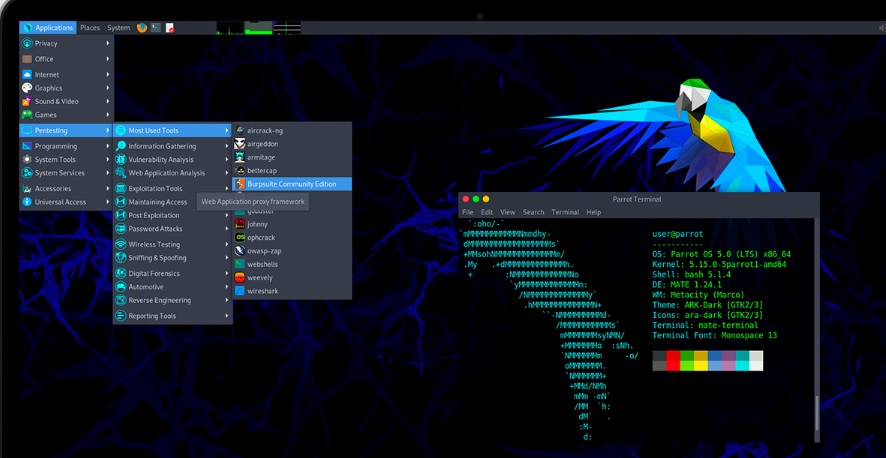Viewport: 886px width, 458px height.
Task: Click the Sound & Video icon
Action: [x=27, y=102]
